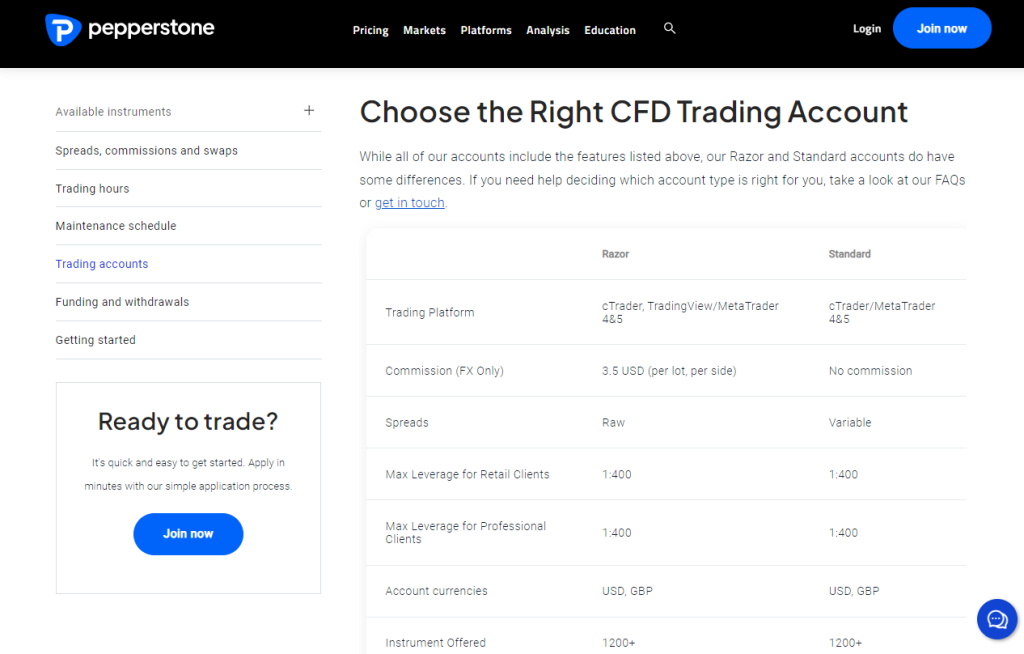
Task: Select Trading accounts in the sidebar
Action: click(101, 263)
